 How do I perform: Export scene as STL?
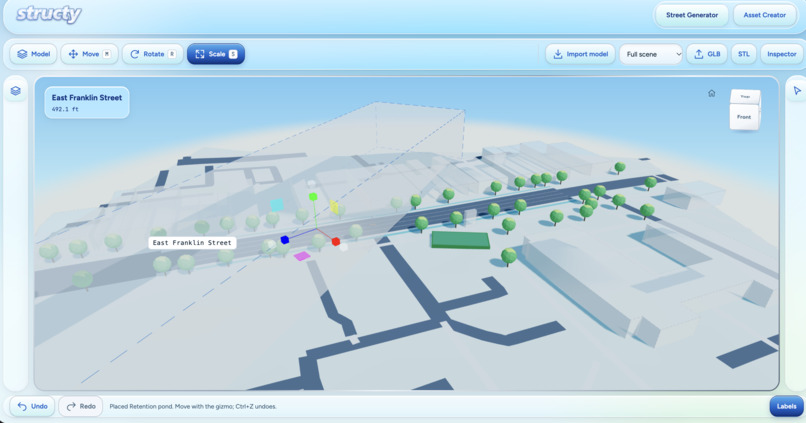(x=743, y=54)
